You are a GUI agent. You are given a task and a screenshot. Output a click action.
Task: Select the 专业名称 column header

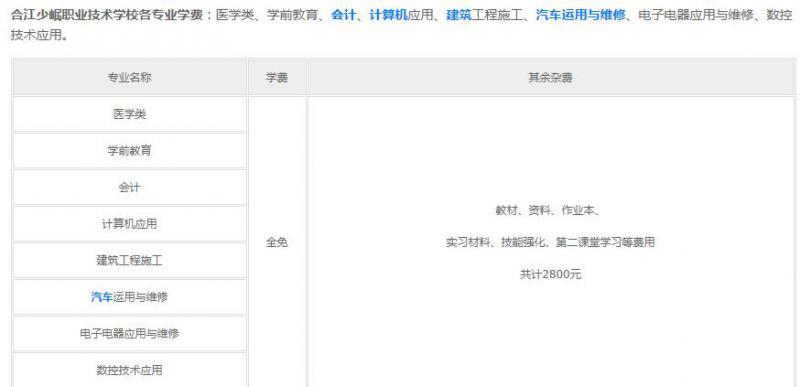coord(130,78)
